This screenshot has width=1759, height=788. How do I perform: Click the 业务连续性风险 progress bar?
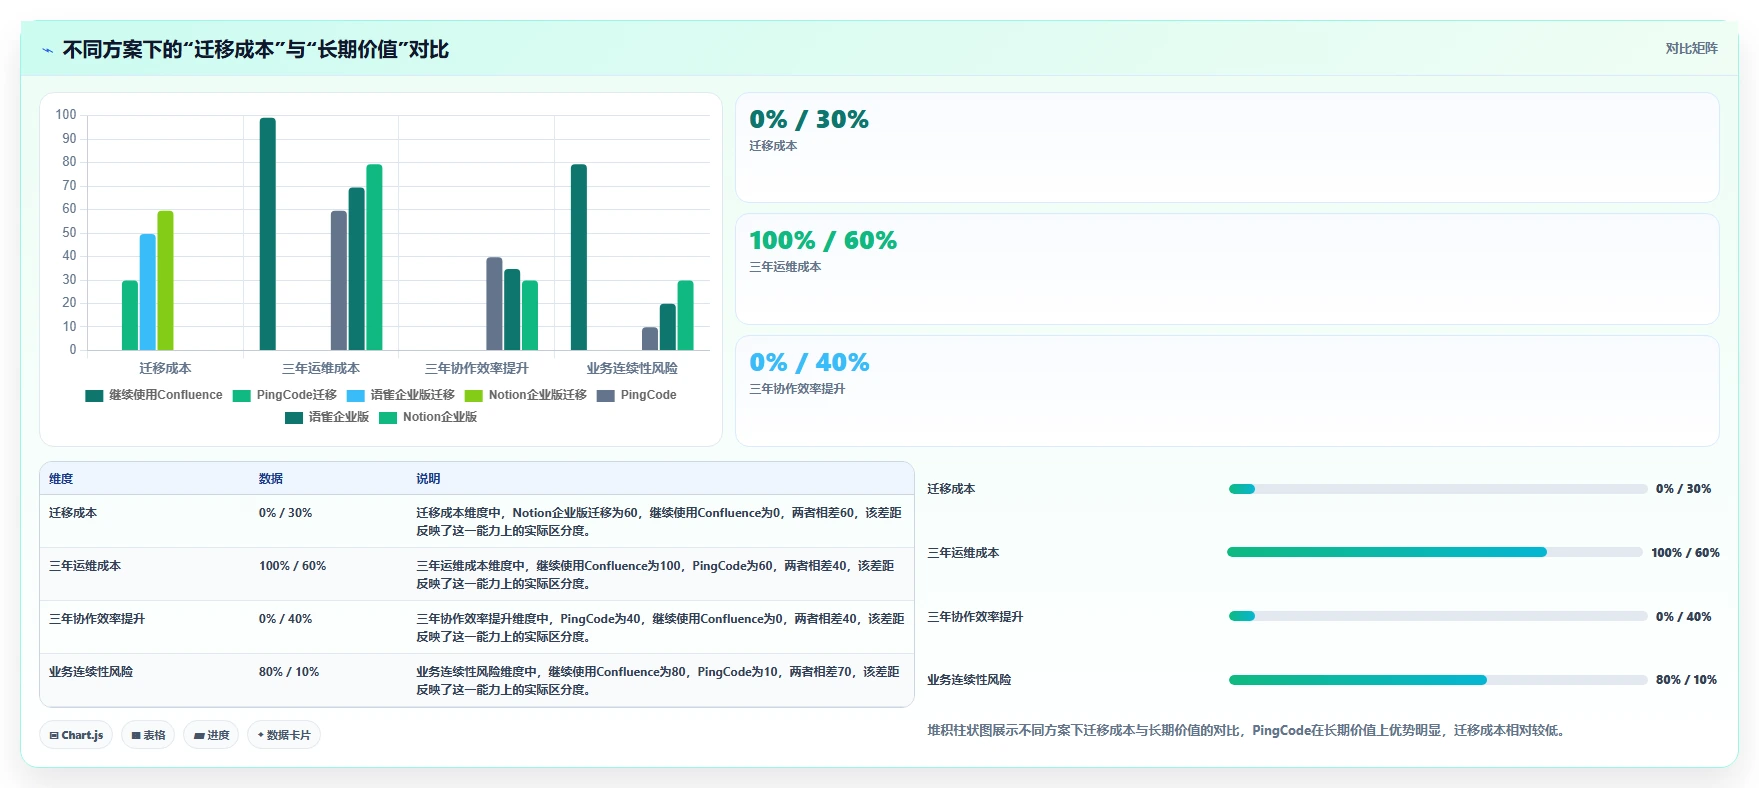(x=1438, y=680)
